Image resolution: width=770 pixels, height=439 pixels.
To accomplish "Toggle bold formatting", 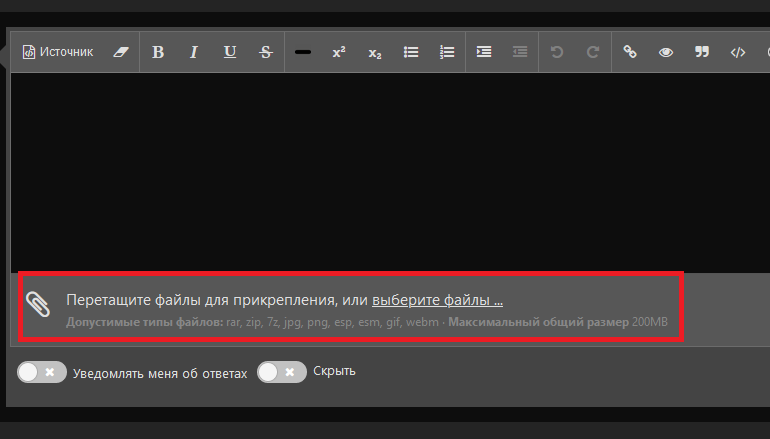I will tap(158, 52).
